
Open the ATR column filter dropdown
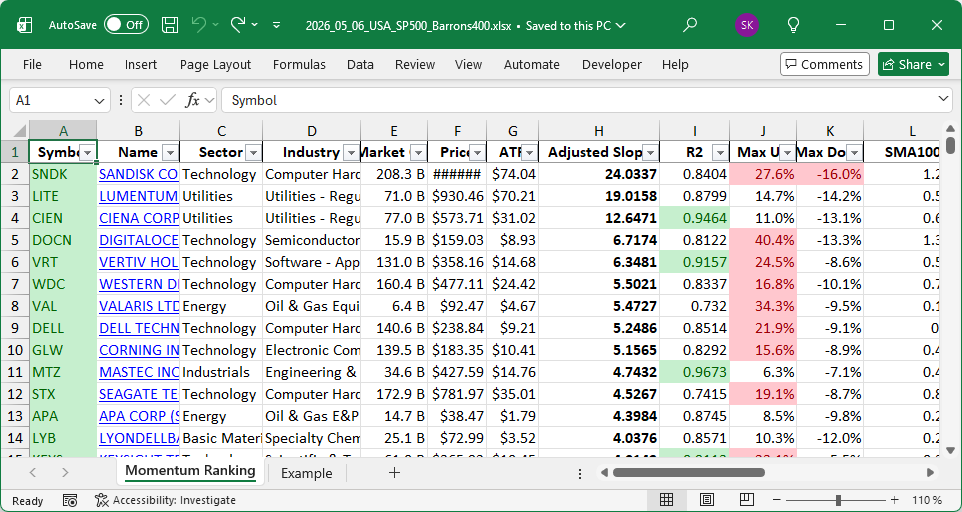click(x=529, y=153)
